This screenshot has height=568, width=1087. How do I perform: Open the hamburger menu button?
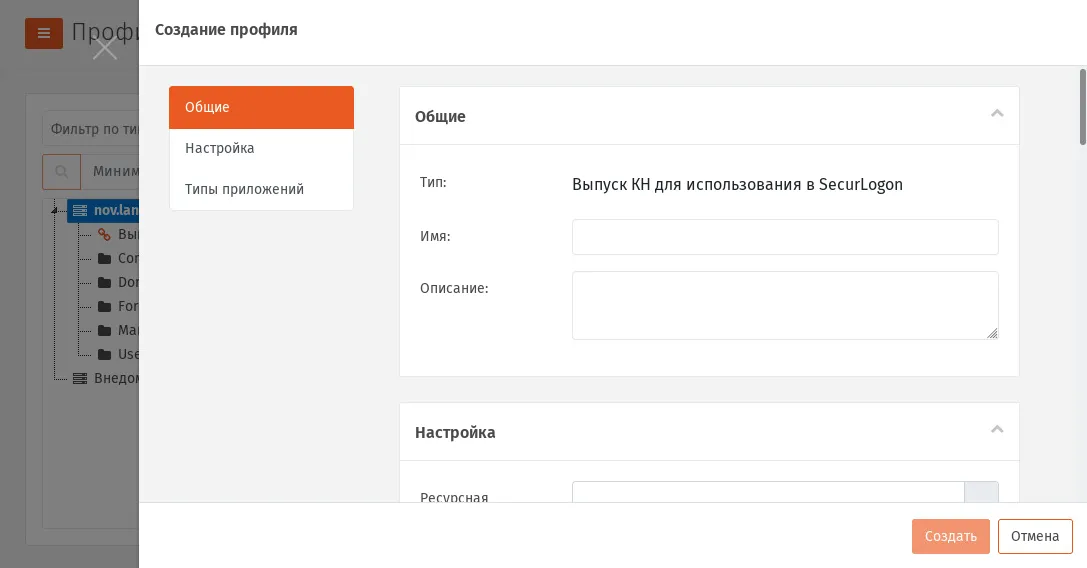[x=44, y=33]
